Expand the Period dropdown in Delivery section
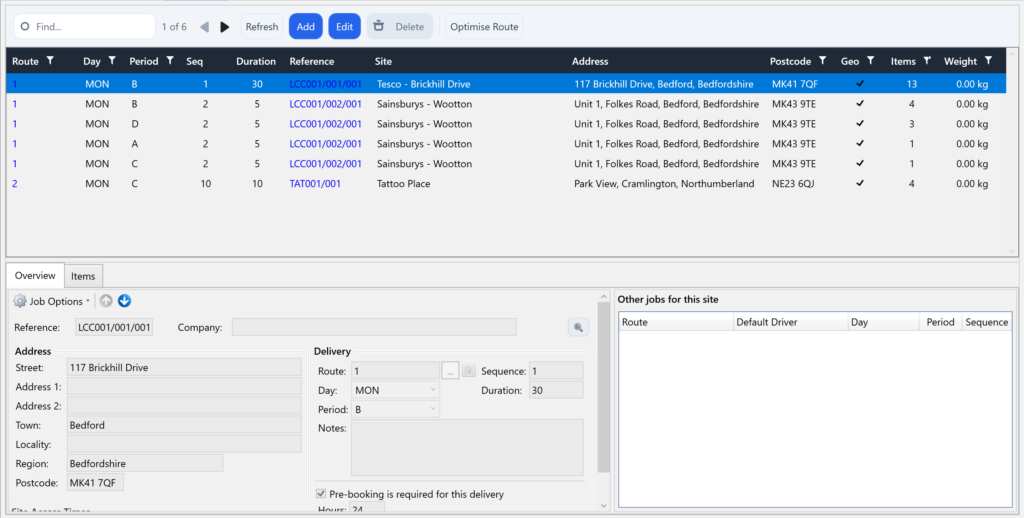 [x=396, y=409]
